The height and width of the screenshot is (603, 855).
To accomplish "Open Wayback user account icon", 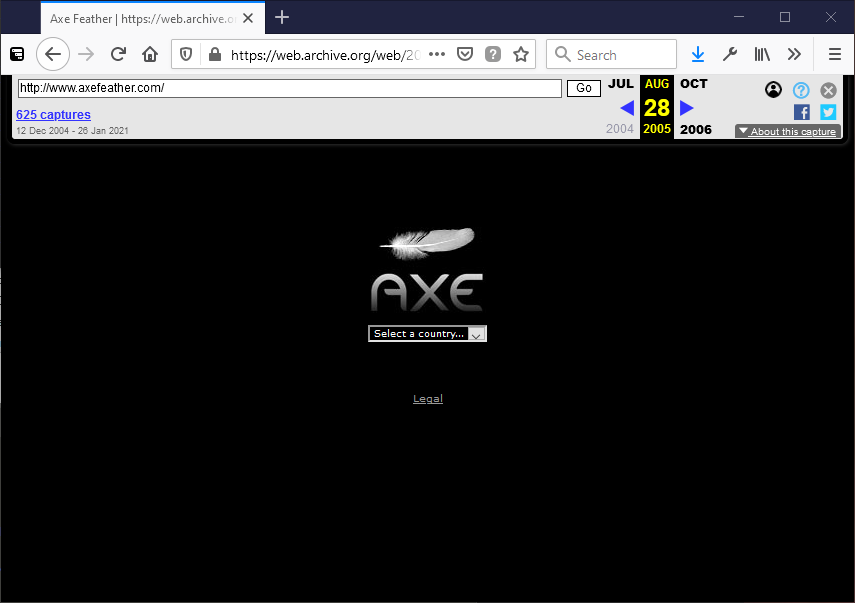I will 773,89.
